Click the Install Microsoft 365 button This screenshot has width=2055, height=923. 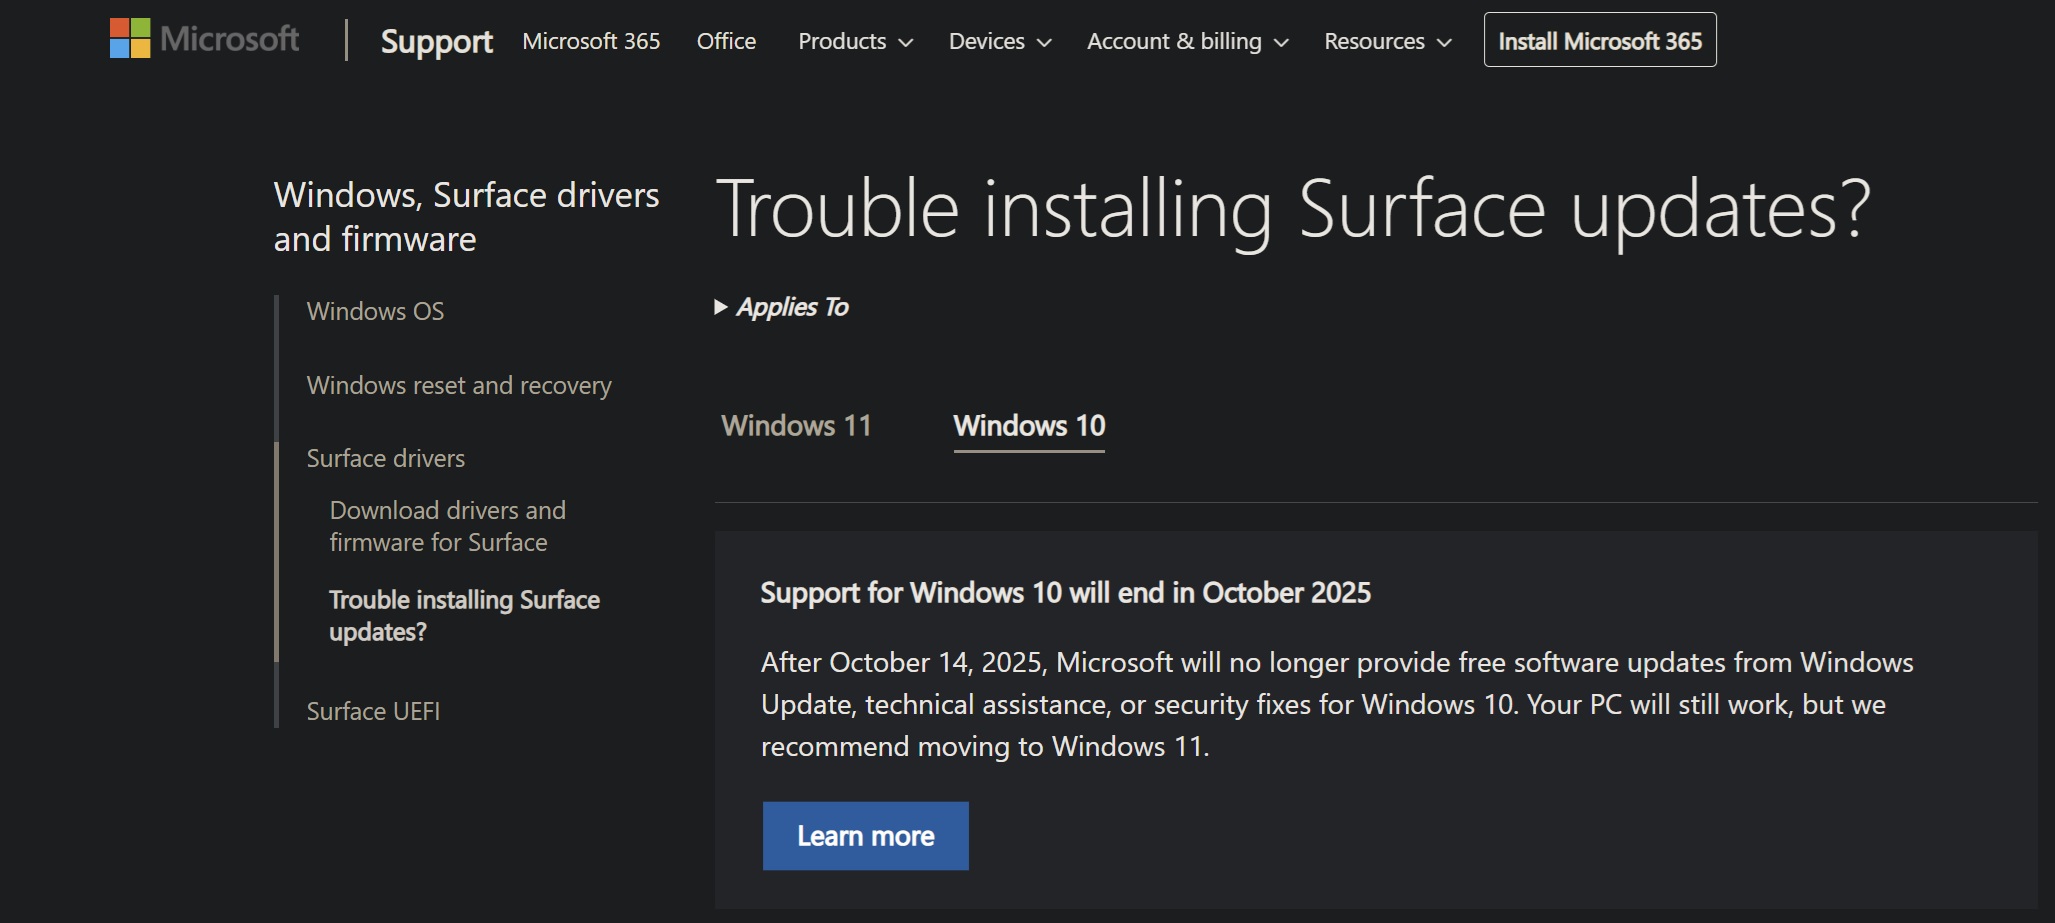pos(1599,40)
